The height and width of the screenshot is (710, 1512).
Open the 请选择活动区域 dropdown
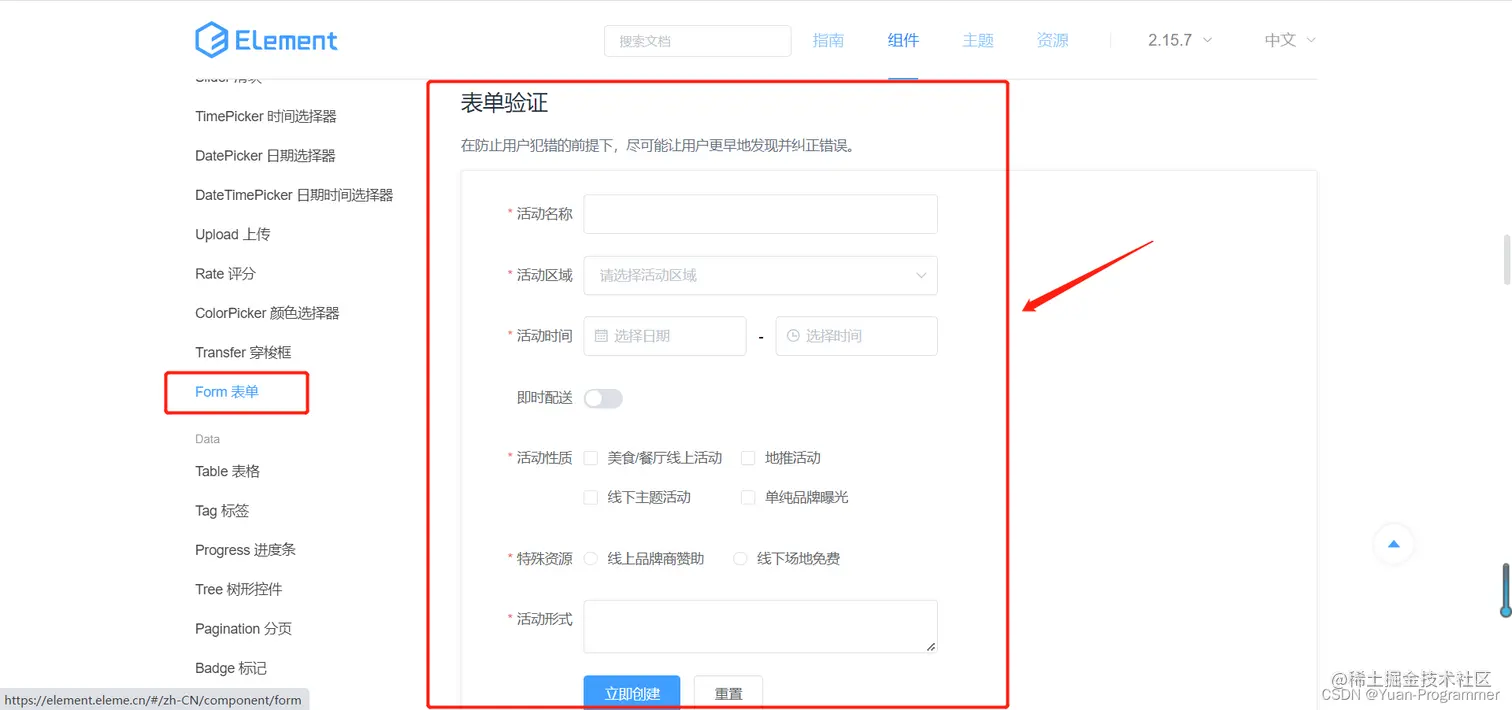pyautogui.click(x=760, y=275)
